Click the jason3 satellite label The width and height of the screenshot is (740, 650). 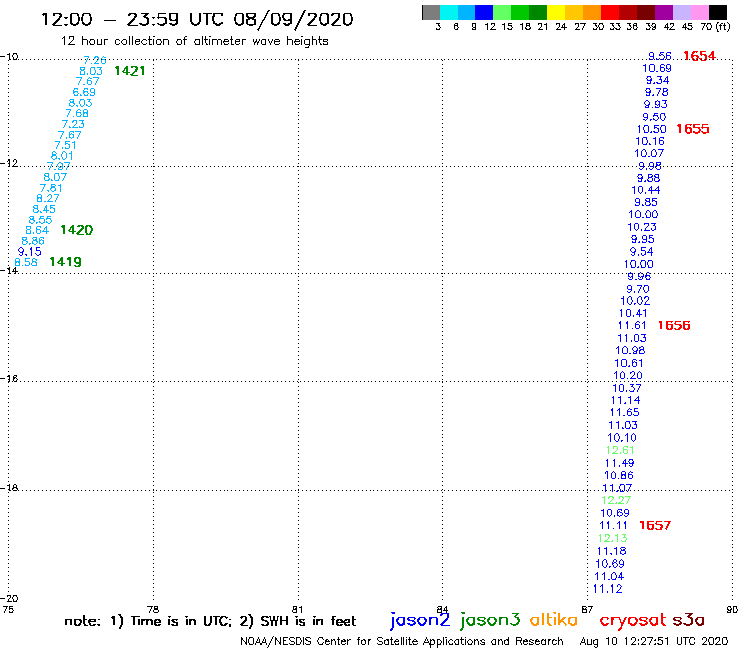pos(490,620)
